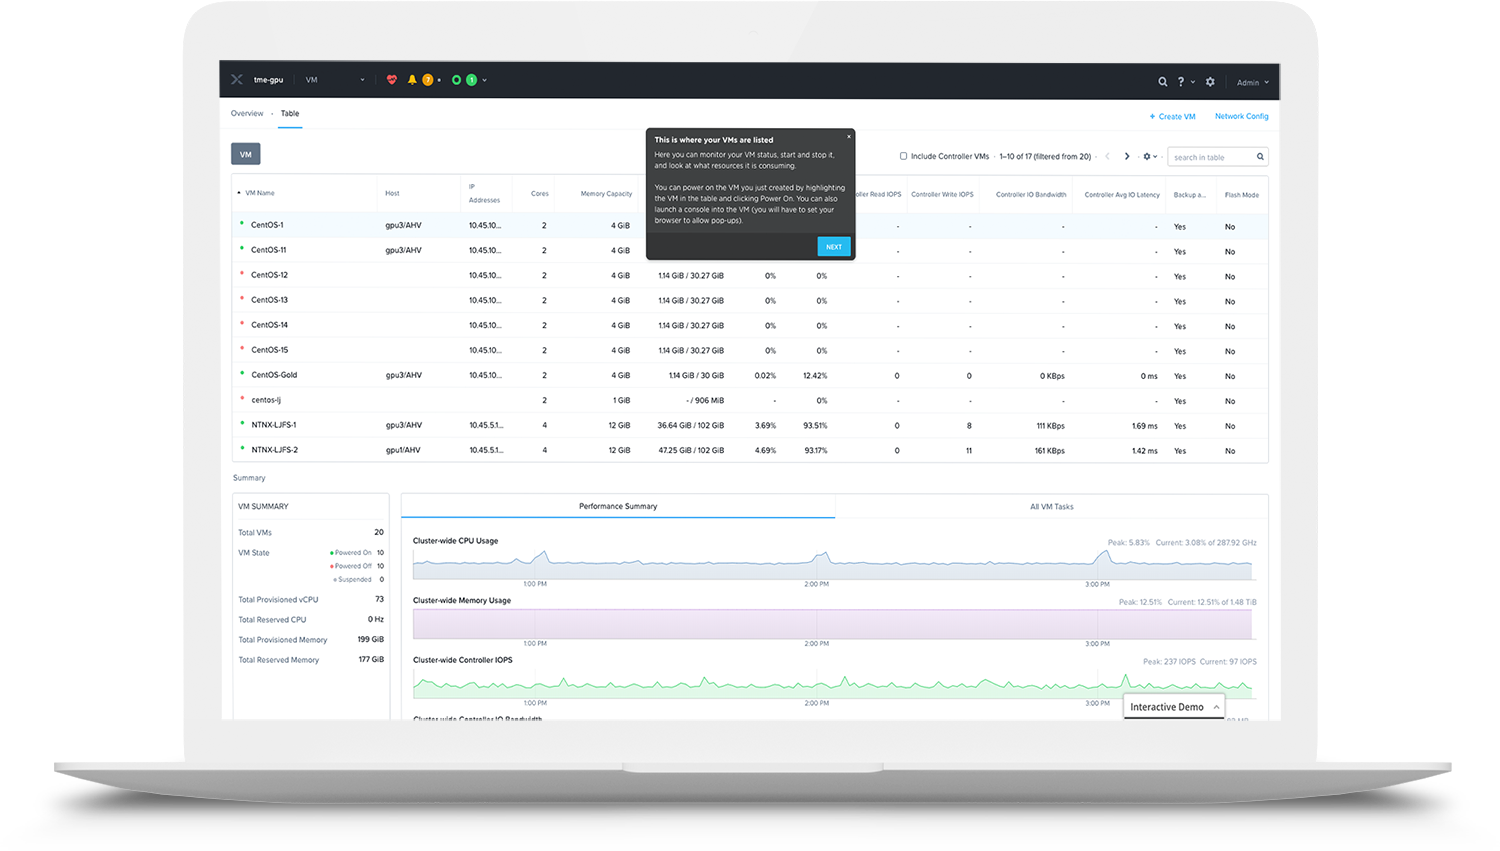Open the cluster health heart icon
The width and height of the screenshot is (1500, 851).
[x=392, y=80]
